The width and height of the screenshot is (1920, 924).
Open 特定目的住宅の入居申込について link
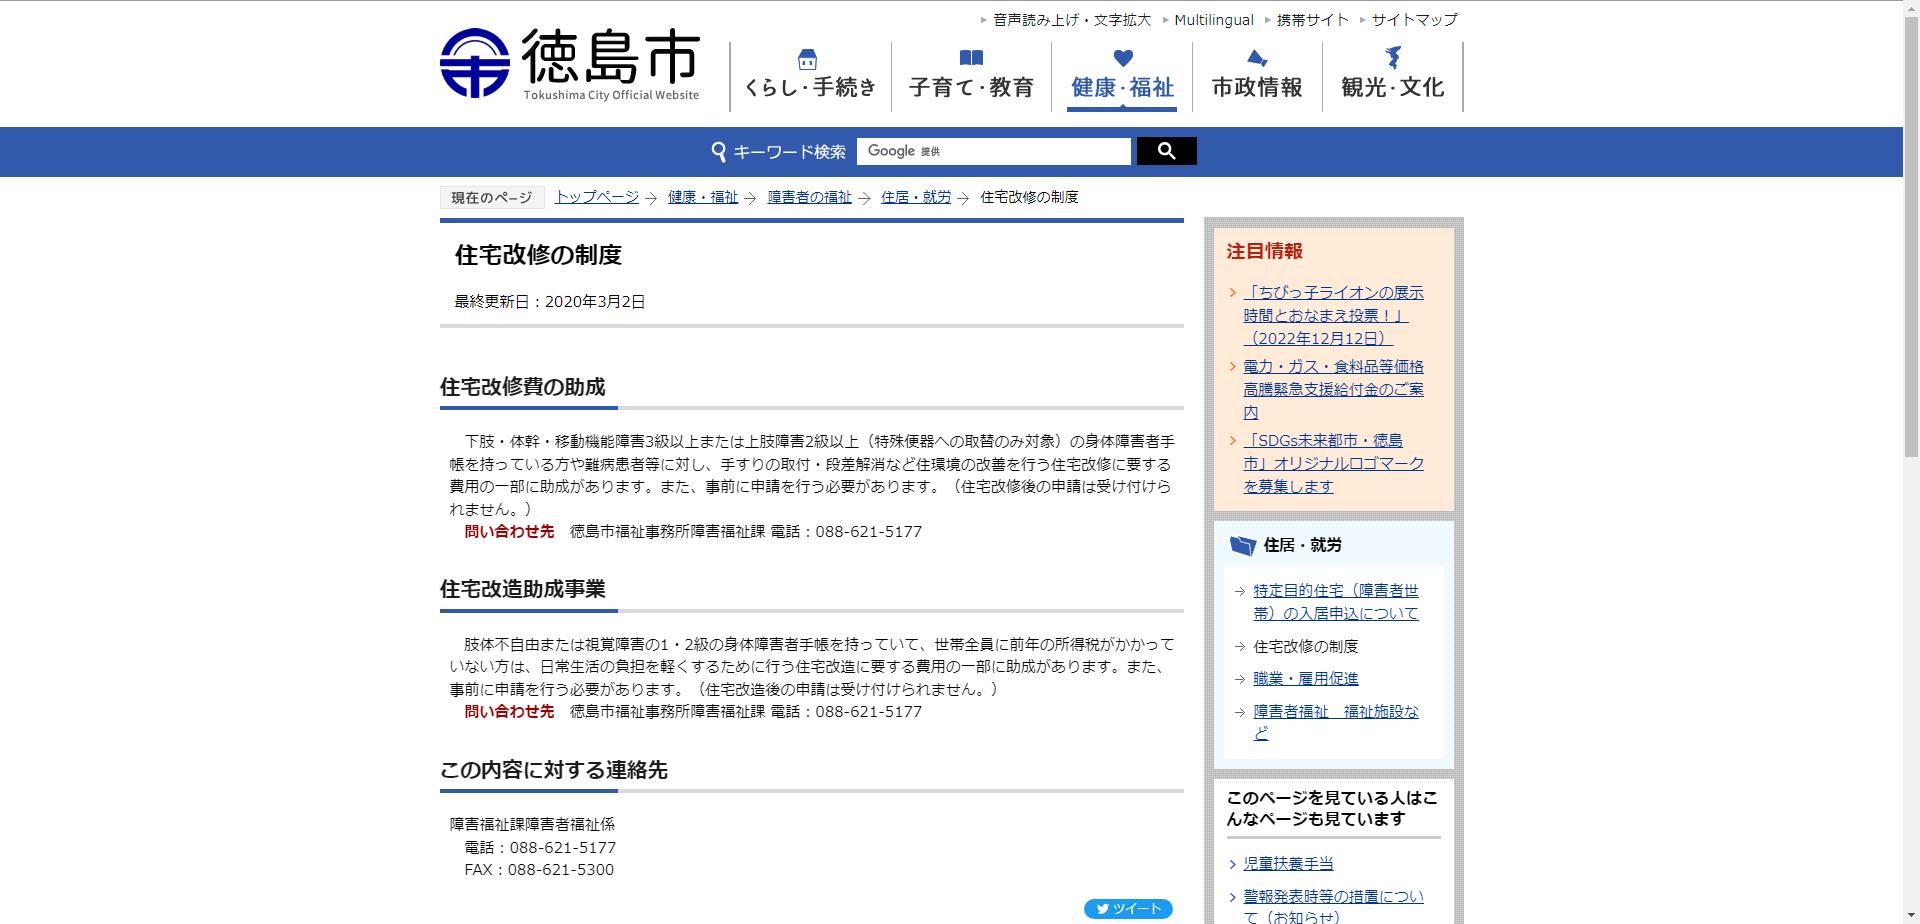pos(1336,602)
